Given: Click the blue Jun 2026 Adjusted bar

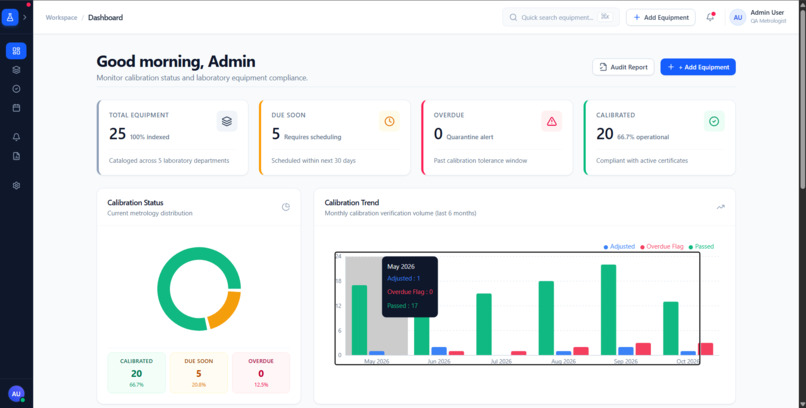Looking at the screenshot, I should tap(439, 351).
